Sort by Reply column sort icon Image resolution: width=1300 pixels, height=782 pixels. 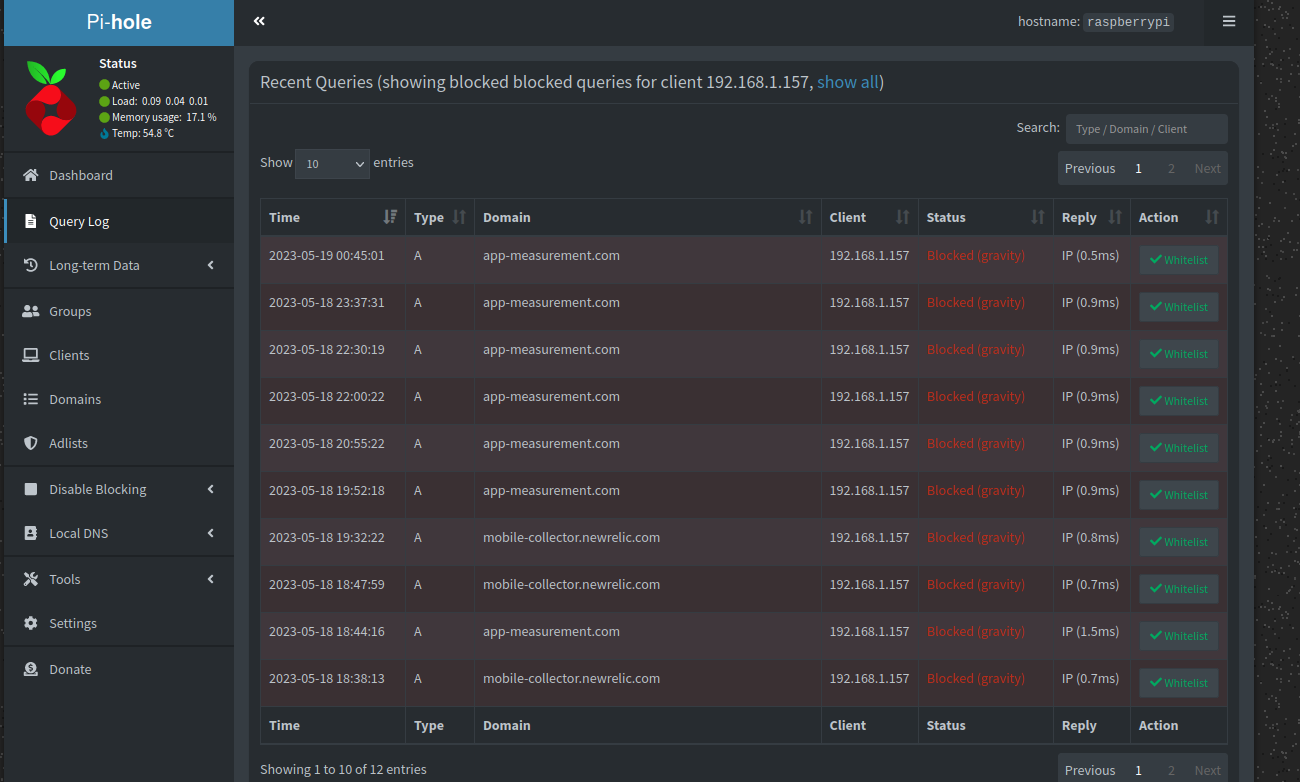click(x=1115, y=217)
